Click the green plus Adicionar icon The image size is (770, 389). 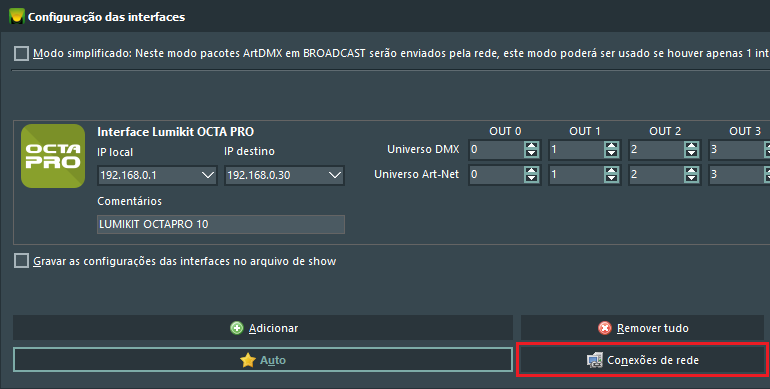pyautogui.click(x=237, y=328)
